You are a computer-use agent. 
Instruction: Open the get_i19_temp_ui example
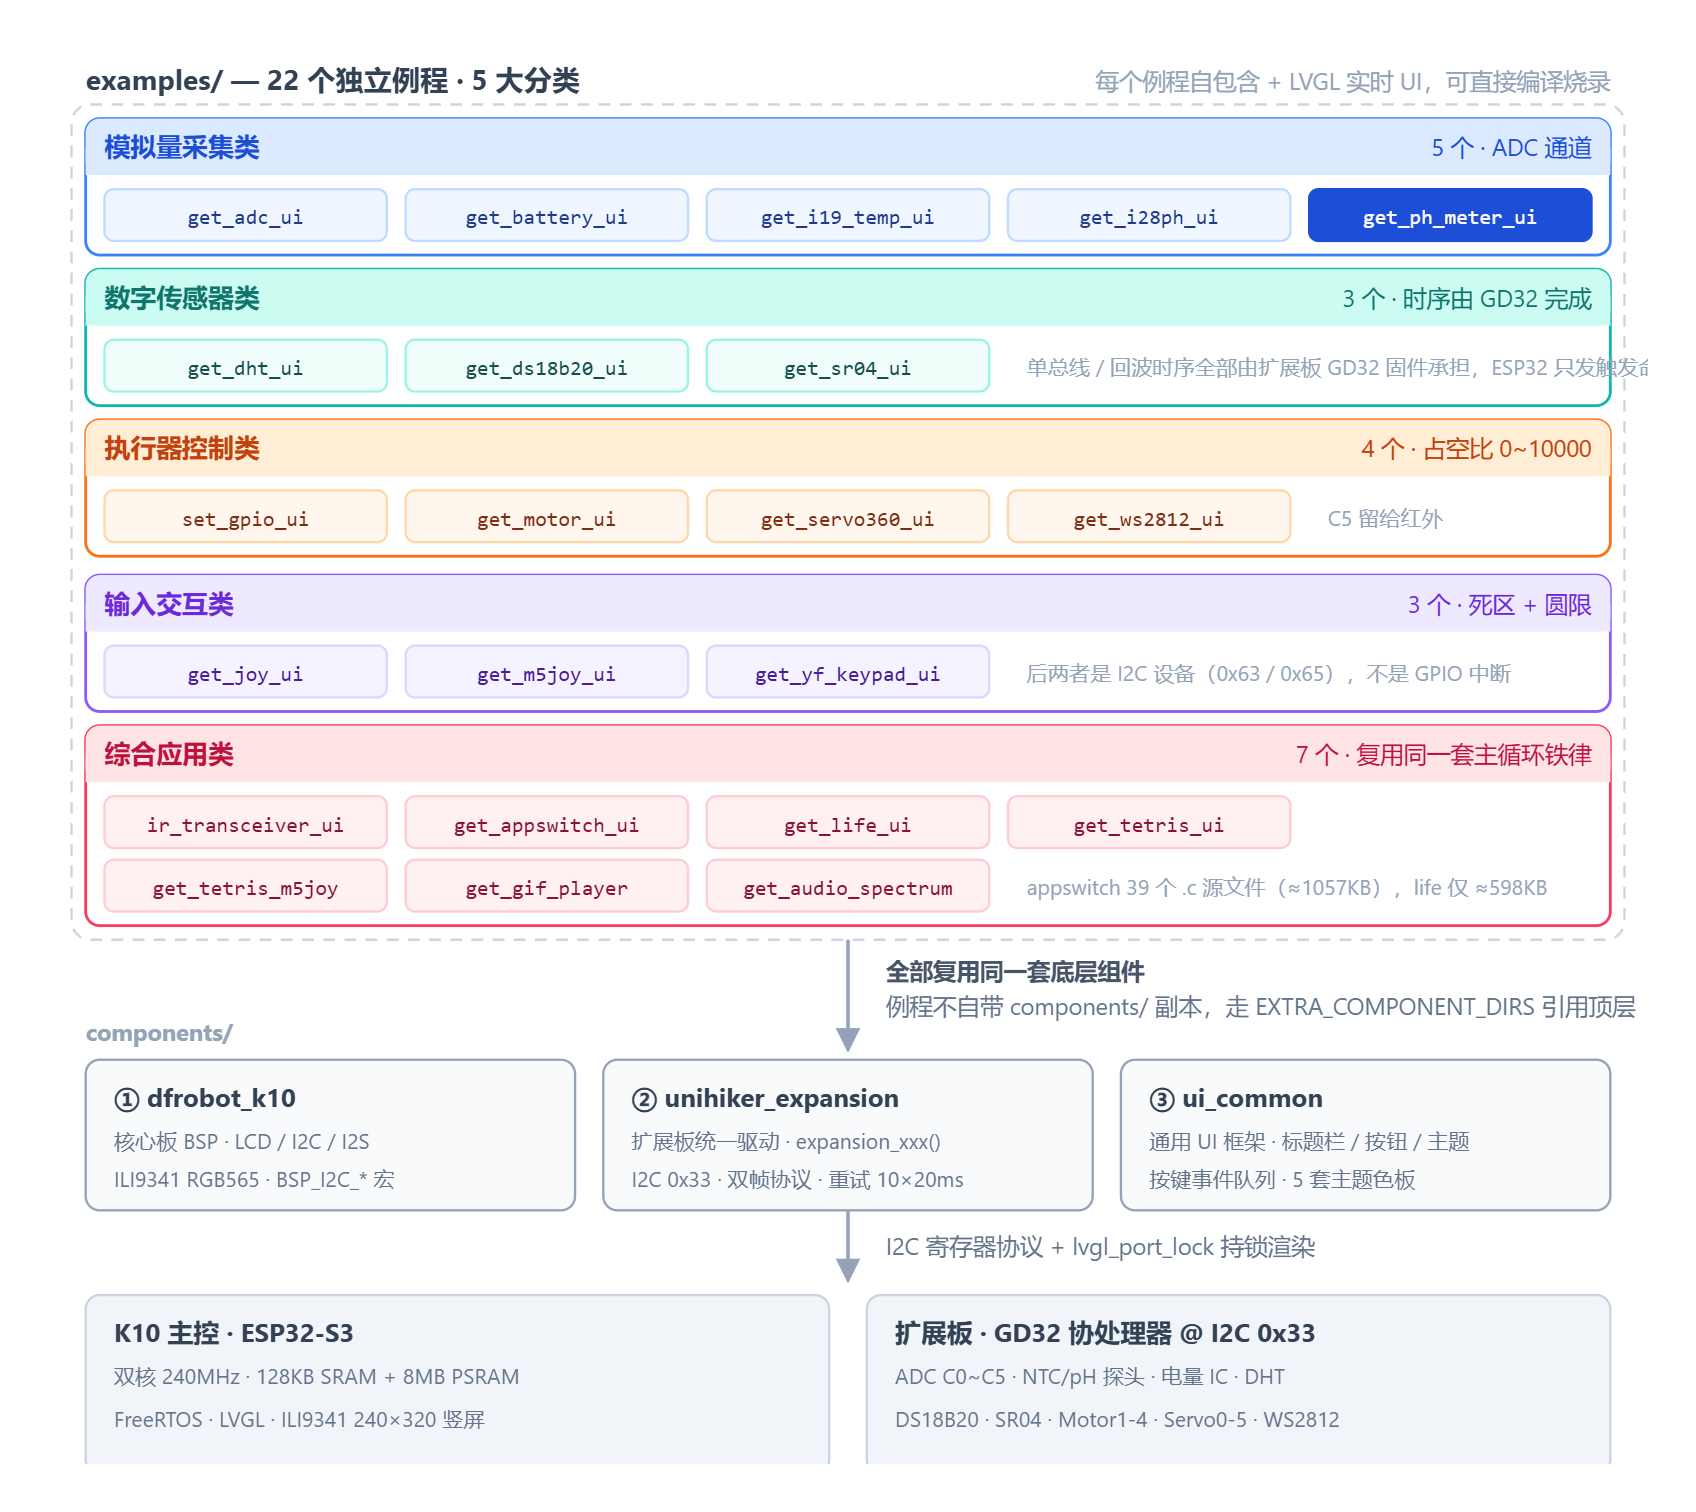(847, 216)
